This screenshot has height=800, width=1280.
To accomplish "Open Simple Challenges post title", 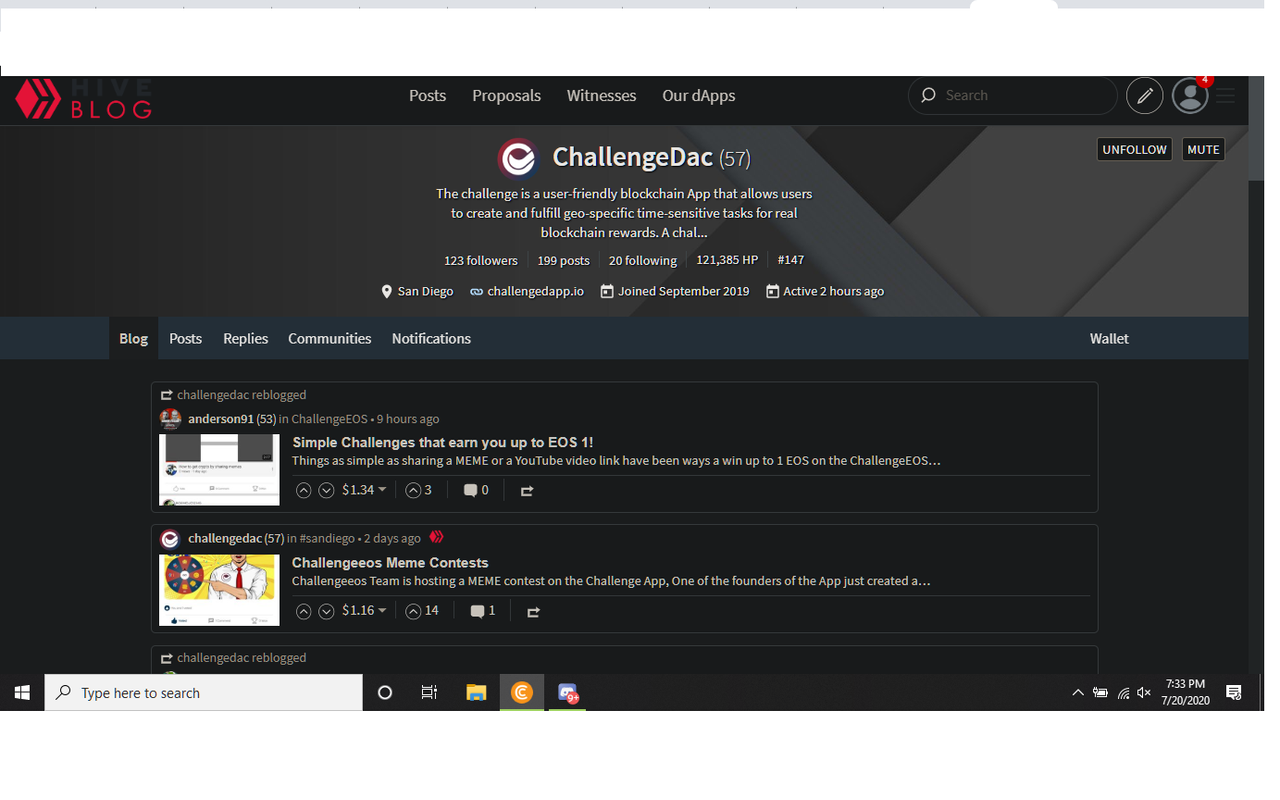I will (443, 442).
